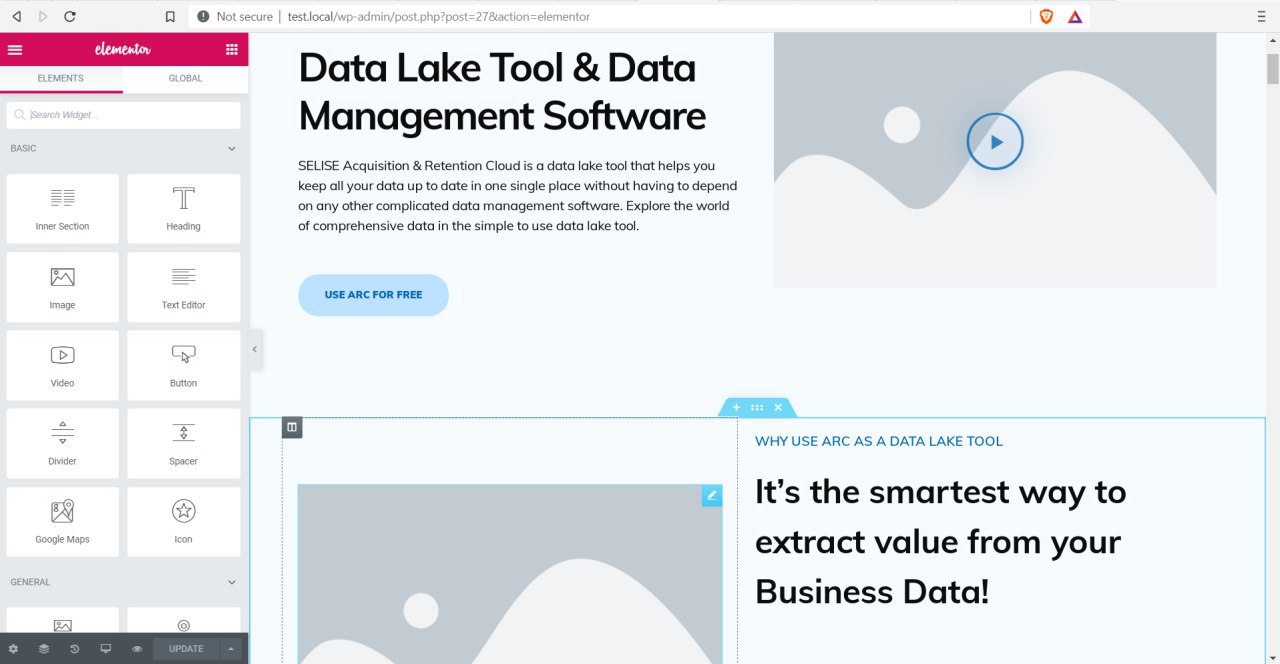Open page settings gear in footer
The image size is (1280, 664).
13,649
